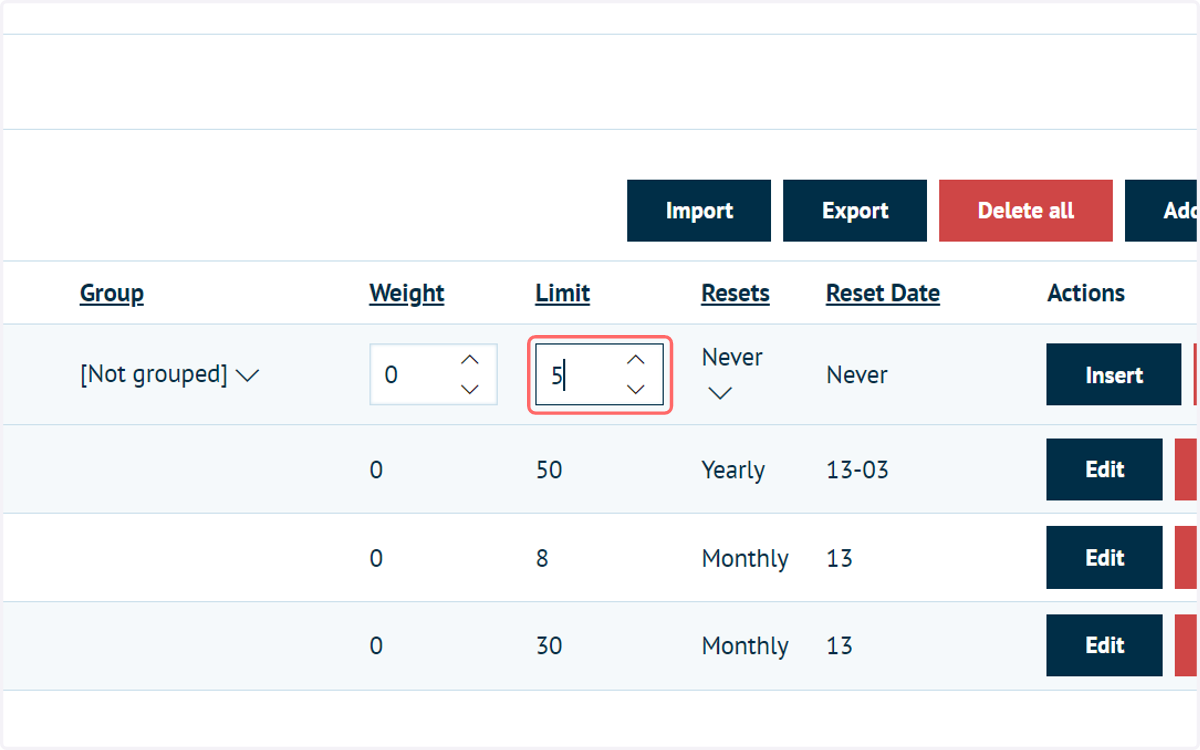Select the limit value 30 cell
Screen dimensions: 1200x750
click(549, 646)
